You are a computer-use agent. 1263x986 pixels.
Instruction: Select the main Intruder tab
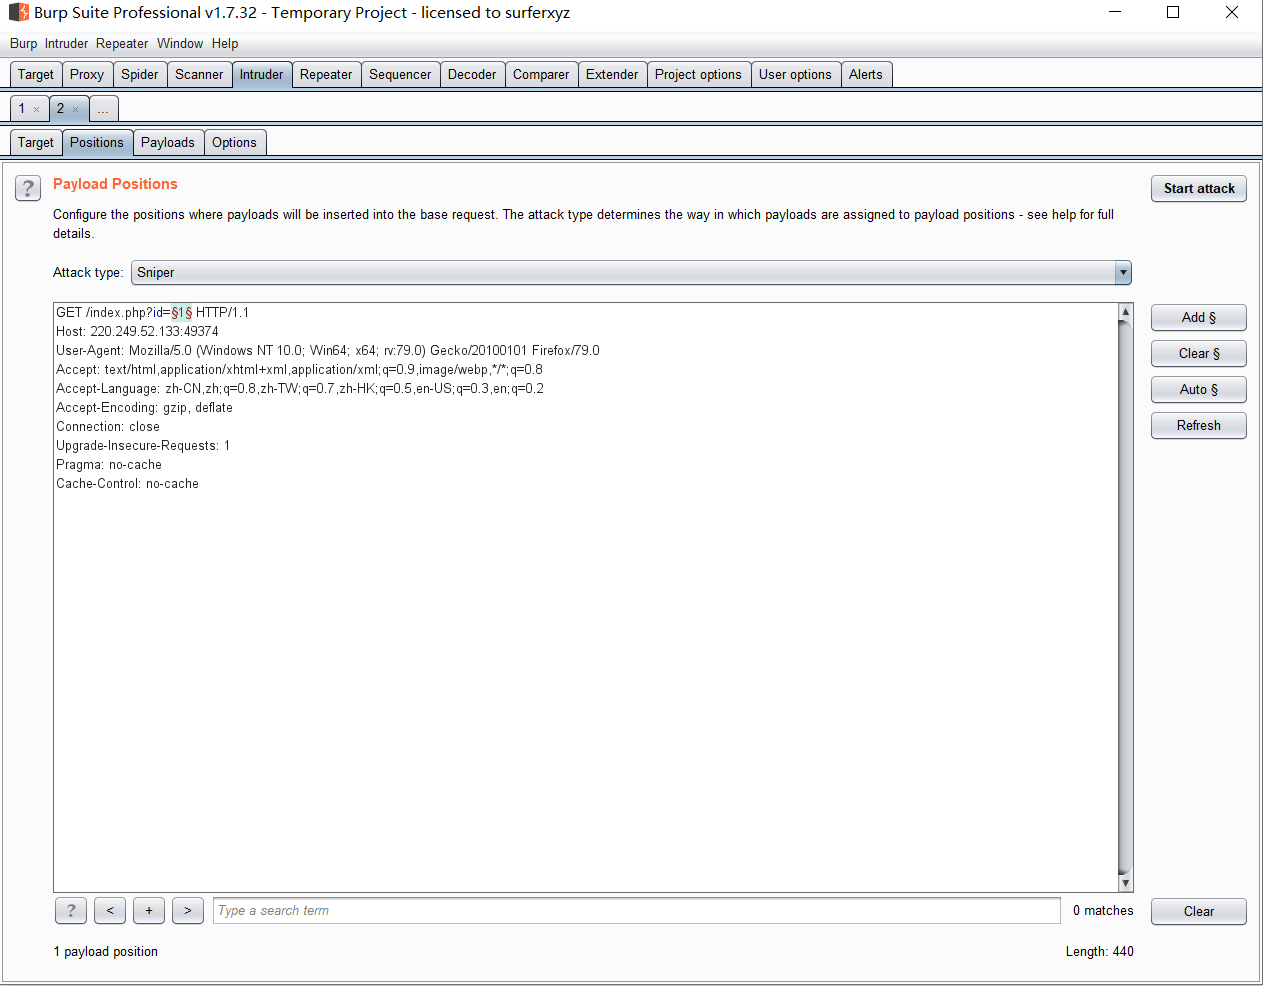(x=261, y=75)
